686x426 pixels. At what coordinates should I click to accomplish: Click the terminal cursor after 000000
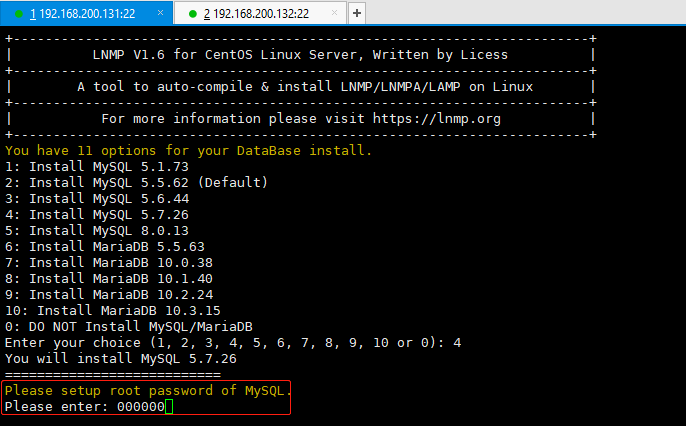click(169, 407)
